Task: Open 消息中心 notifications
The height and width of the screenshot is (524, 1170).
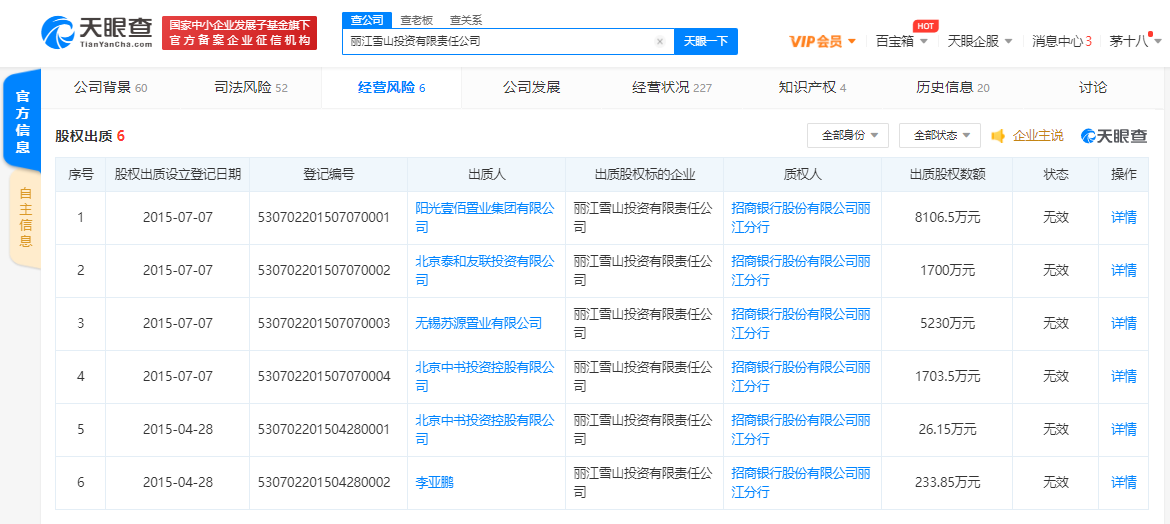Action: (1062, 41)
